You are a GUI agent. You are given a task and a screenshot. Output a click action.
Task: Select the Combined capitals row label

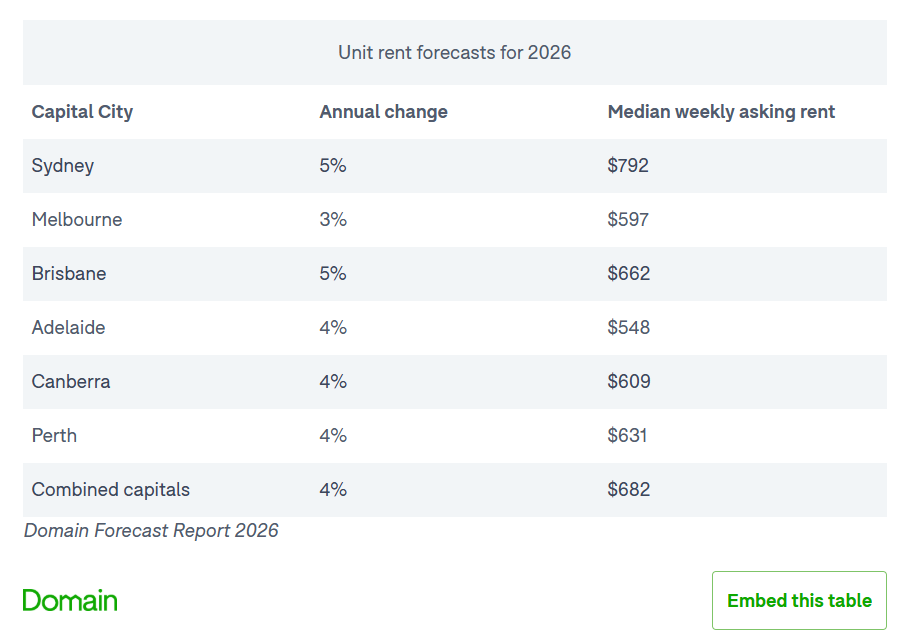click(111, 490)
